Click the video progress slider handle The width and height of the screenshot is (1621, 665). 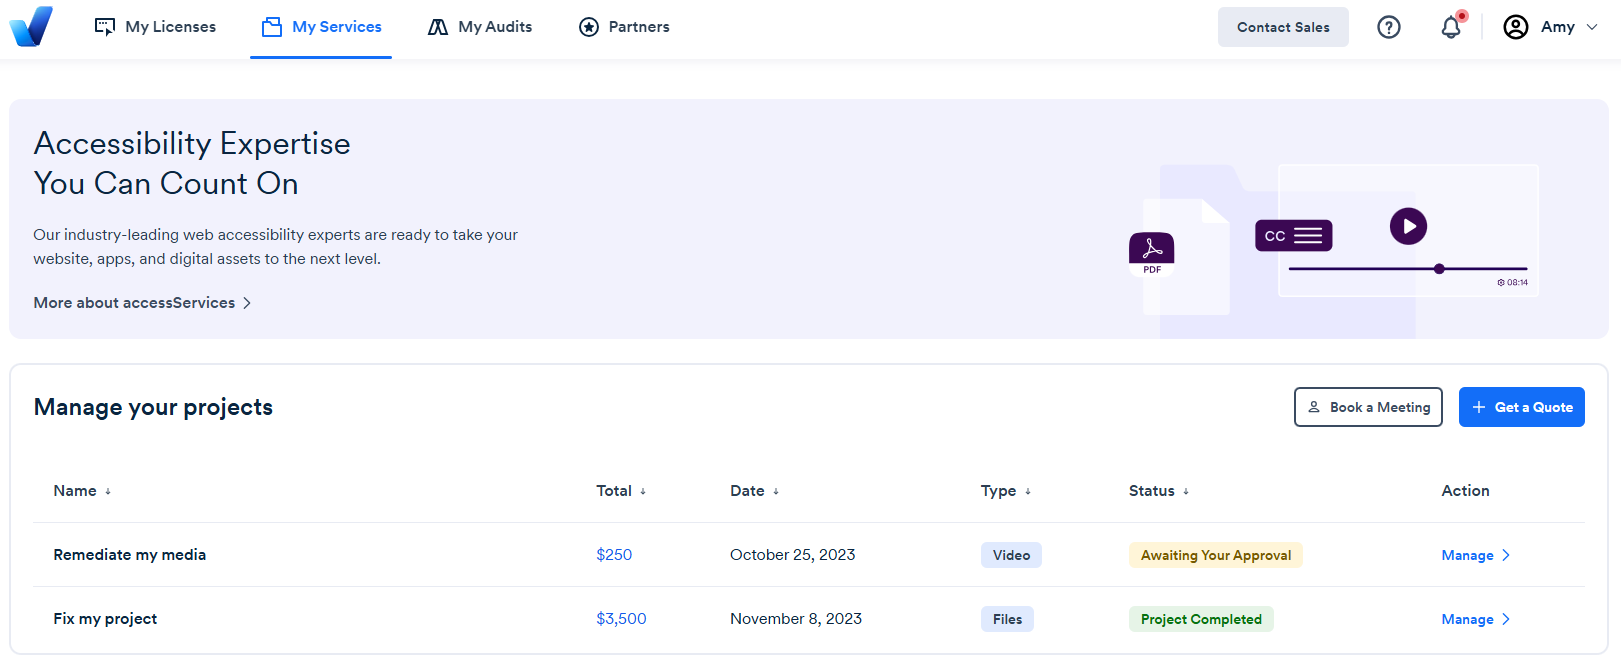(x=1439, y=269)
